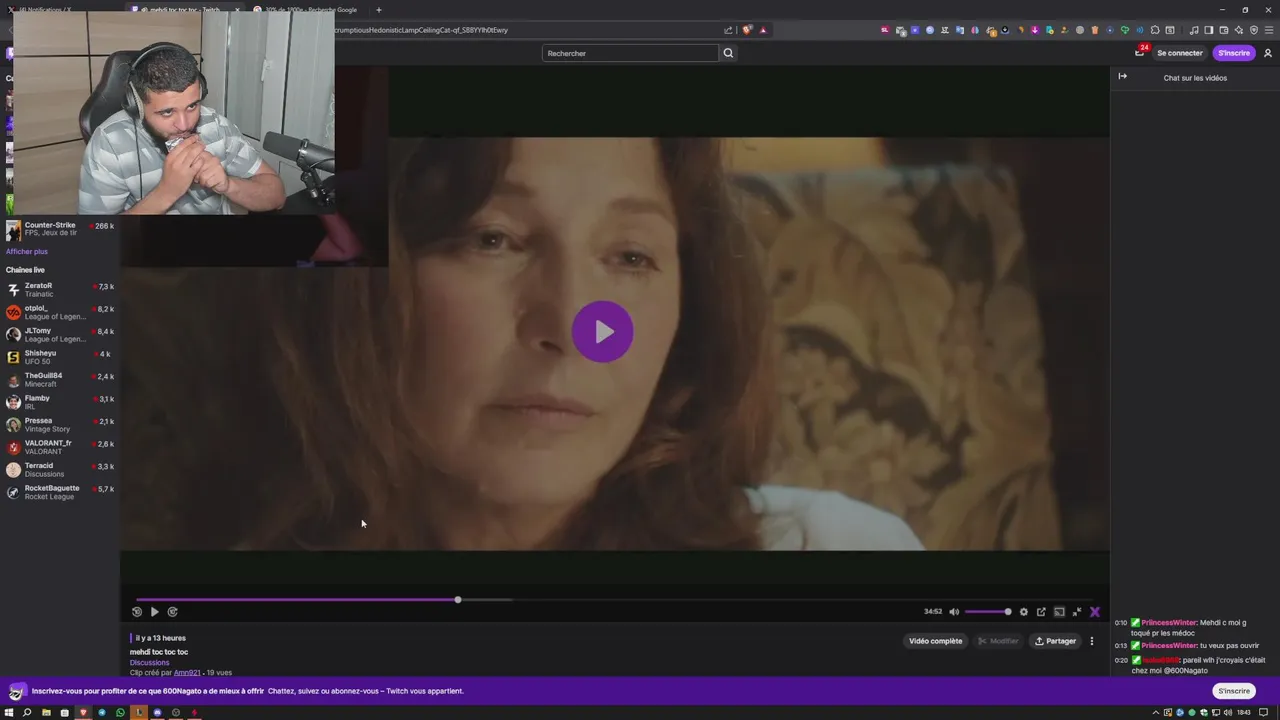Open the Brave VPN shield icon
The width and height of the screenshot is (1280, 720).
coord(1254,29)
